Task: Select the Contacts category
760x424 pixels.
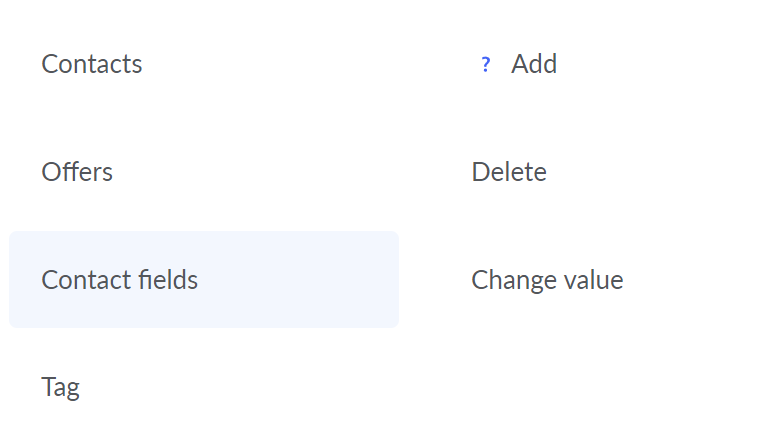Action: tap(92, 64)
